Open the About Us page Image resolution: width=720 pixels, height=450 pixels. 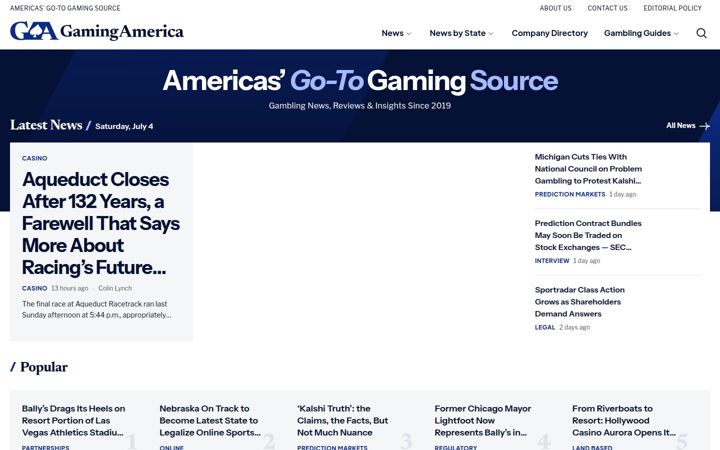pos(556,8)
